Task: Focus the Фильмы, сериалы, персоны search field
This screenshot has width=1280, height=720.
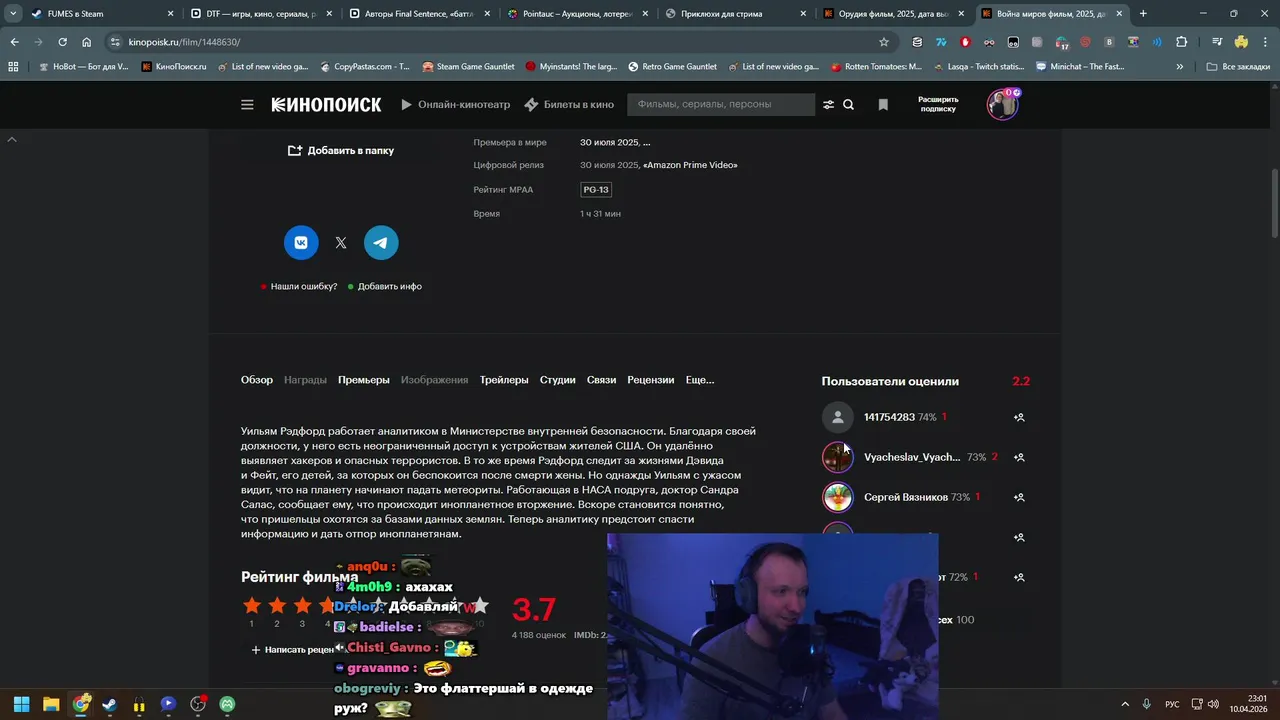Action: (719, 104)
